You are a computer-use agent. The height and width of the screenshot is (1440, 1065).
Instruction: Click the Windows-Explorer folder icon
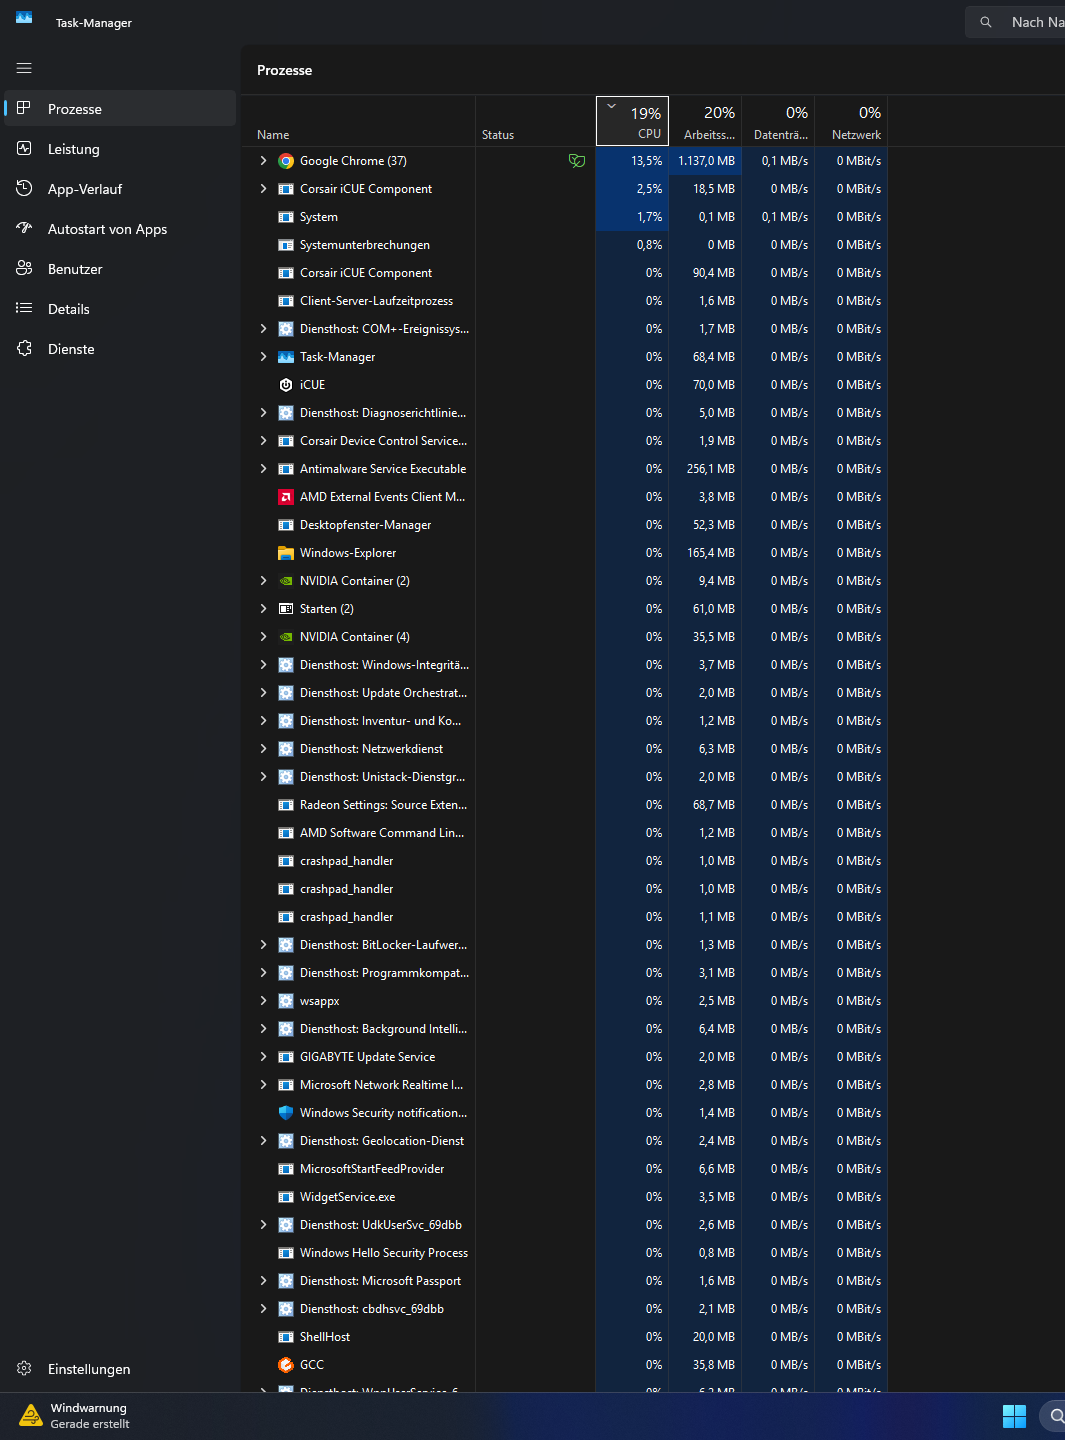[286, 553]
